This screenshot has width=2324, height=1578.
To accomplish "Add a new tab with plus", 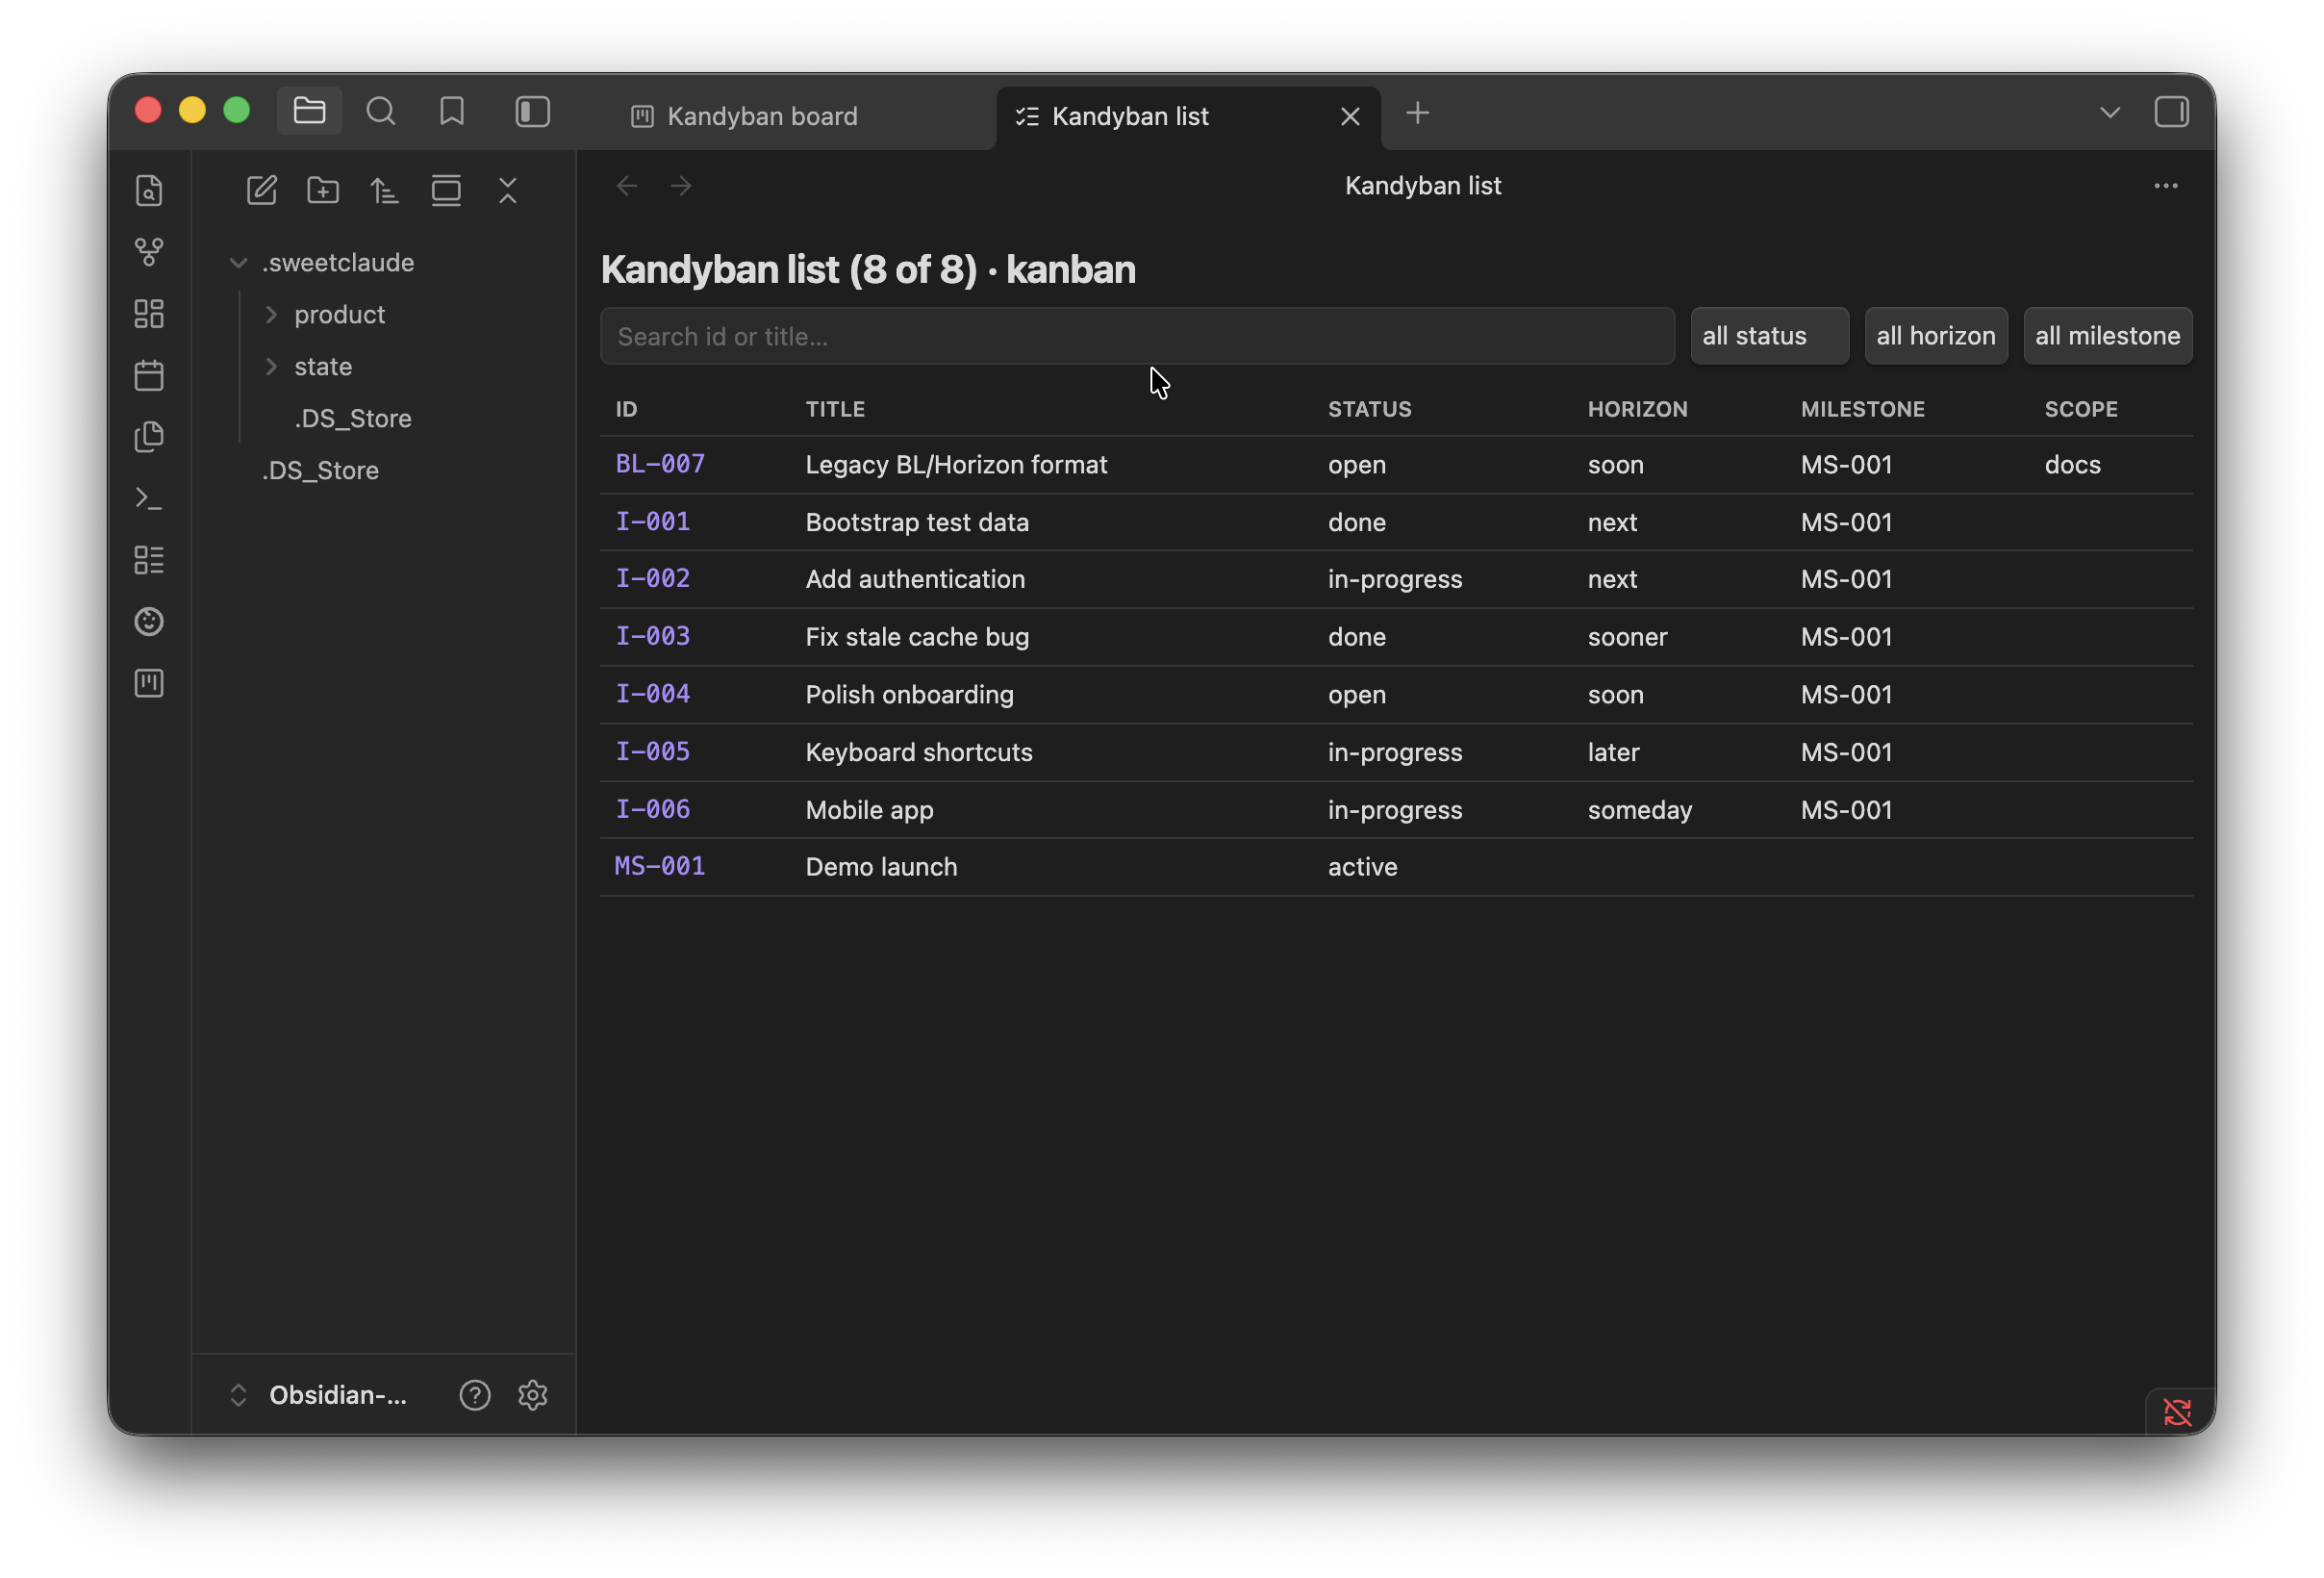I will point(1417,113).
